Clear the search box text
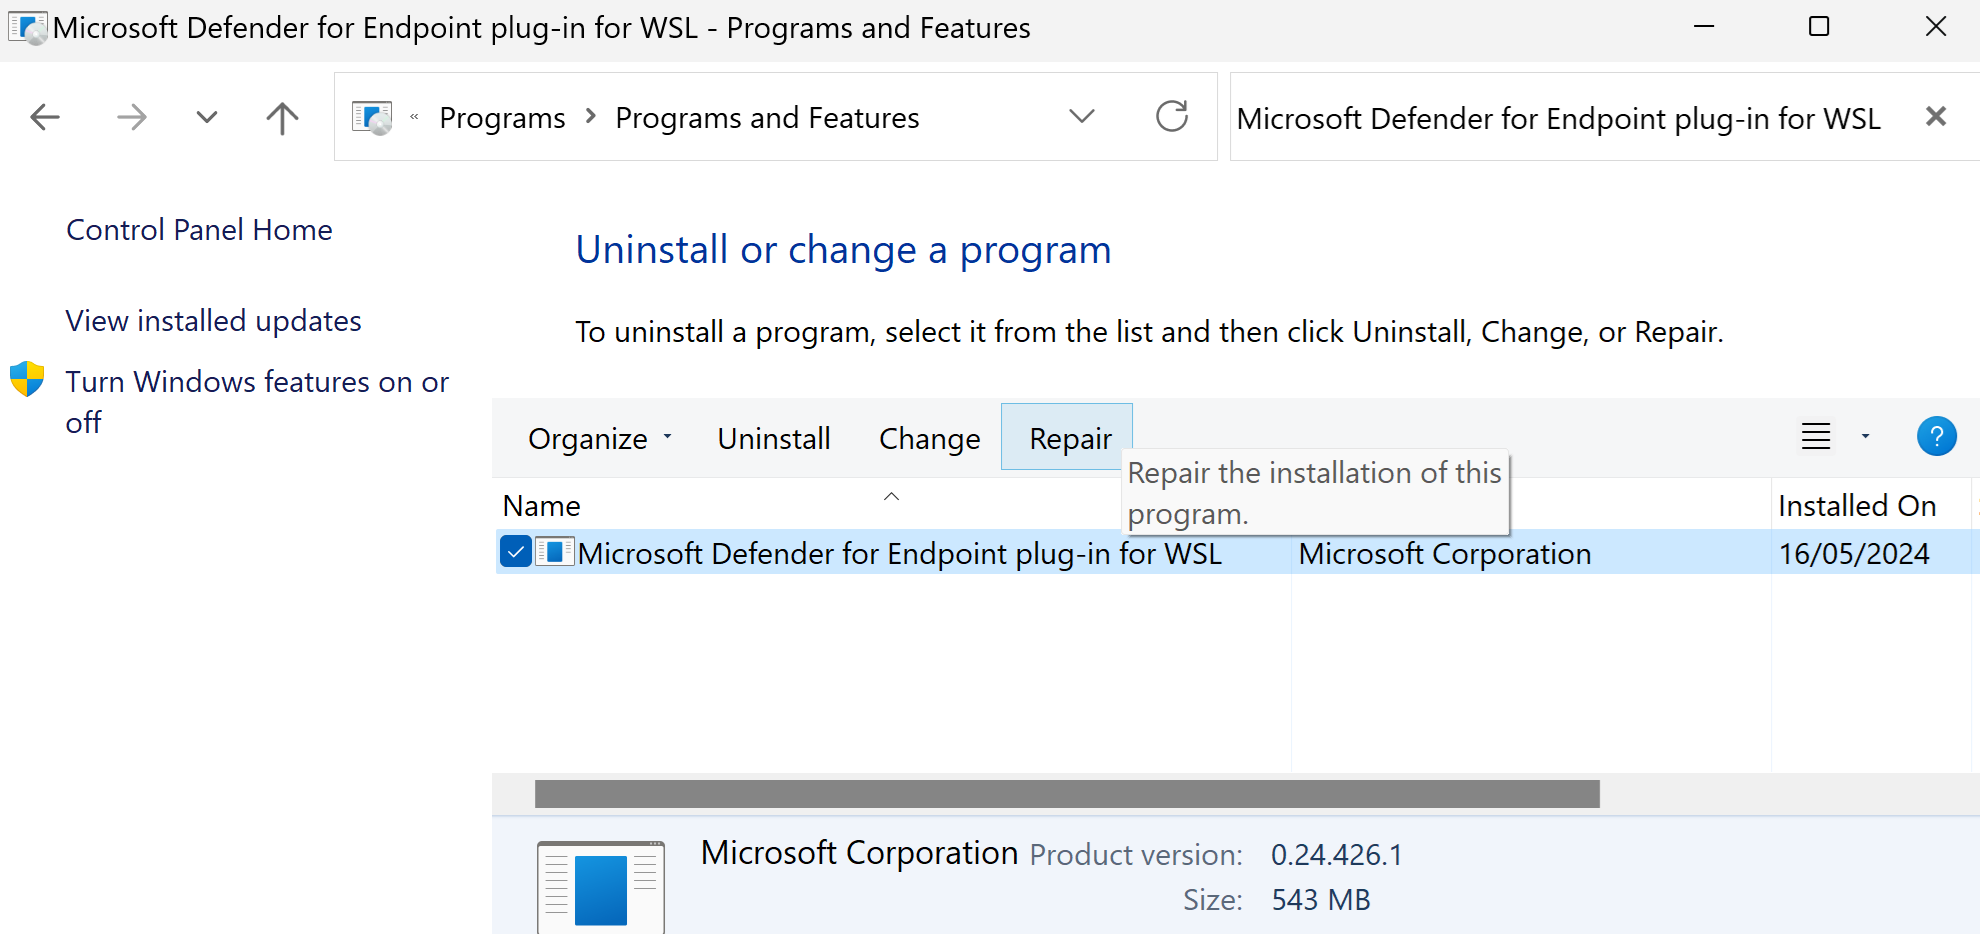The width and height of the screenshot is (1984, 934). click(1936, 117)
